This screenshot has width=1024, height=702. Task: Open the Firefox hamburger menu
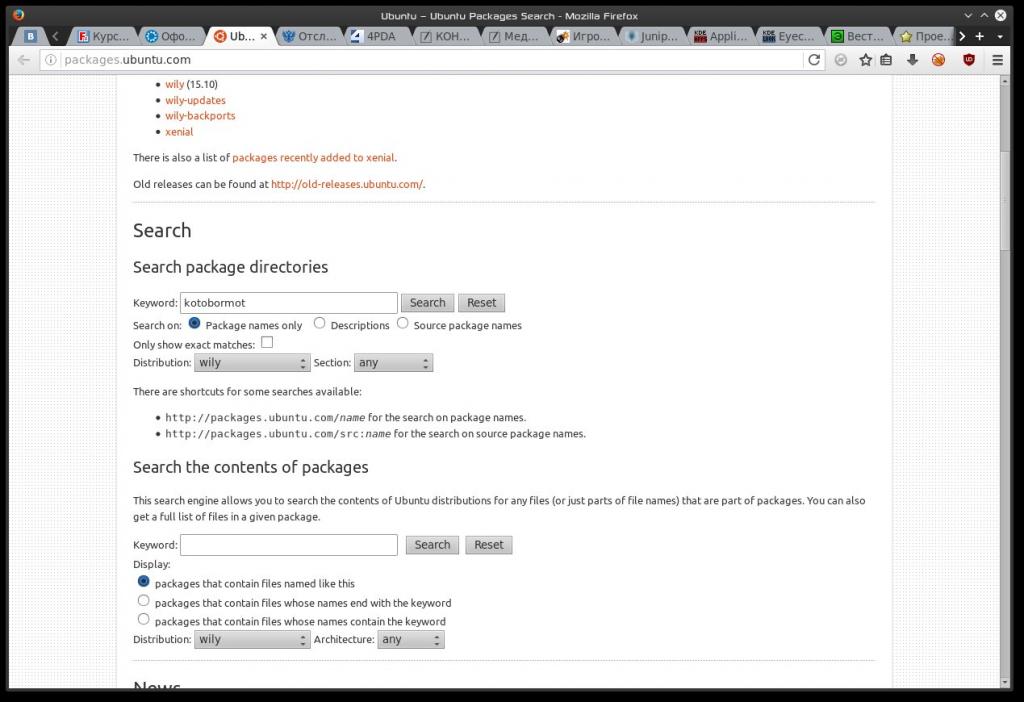(x=997, y=60)
